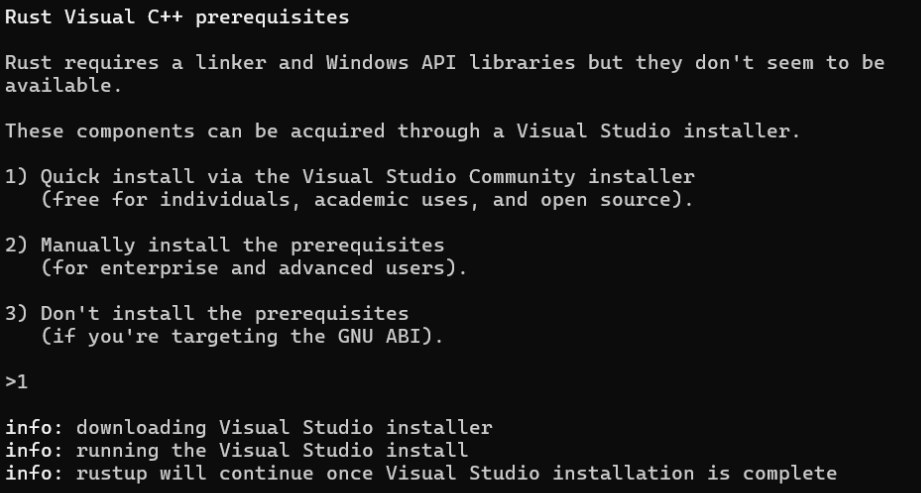The height and width of the screenshot is (493, 921).
Task: Click the line starting 'Rust requires a linker'
Action: point(444,63)
